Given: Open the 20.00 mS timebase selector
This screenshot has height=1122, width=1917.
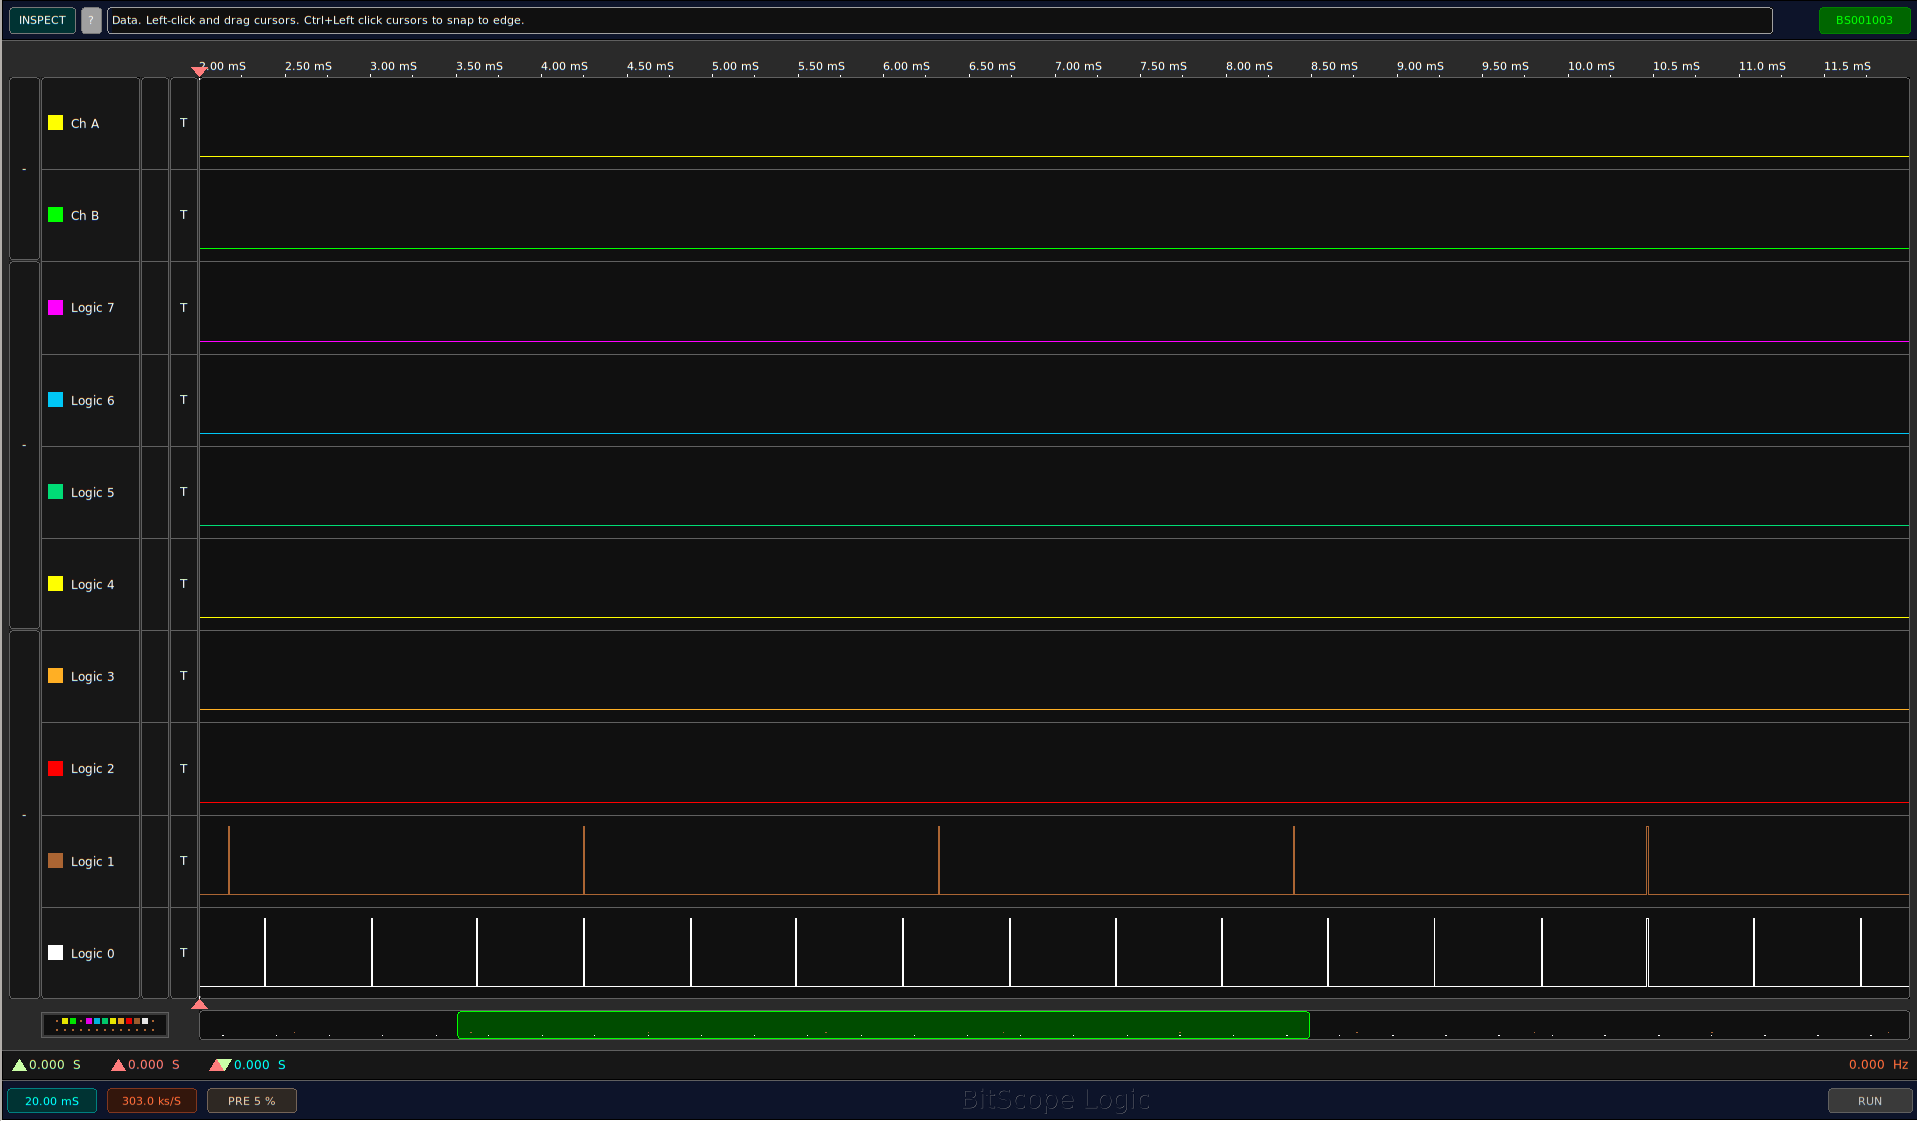Looking at the screenshot, I should pos(52,1101).
